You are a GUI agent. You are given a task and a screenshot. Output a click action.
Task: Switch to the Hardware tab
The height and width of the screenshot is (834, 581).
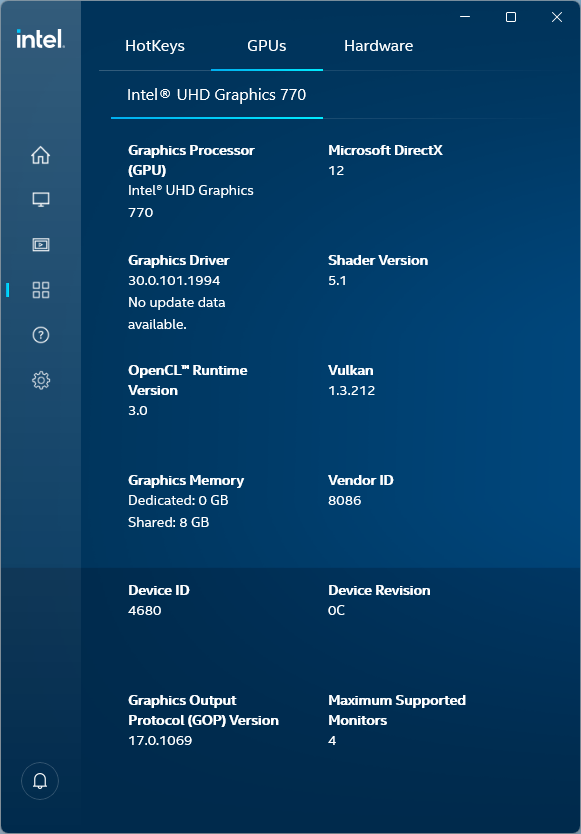[378, 46]
